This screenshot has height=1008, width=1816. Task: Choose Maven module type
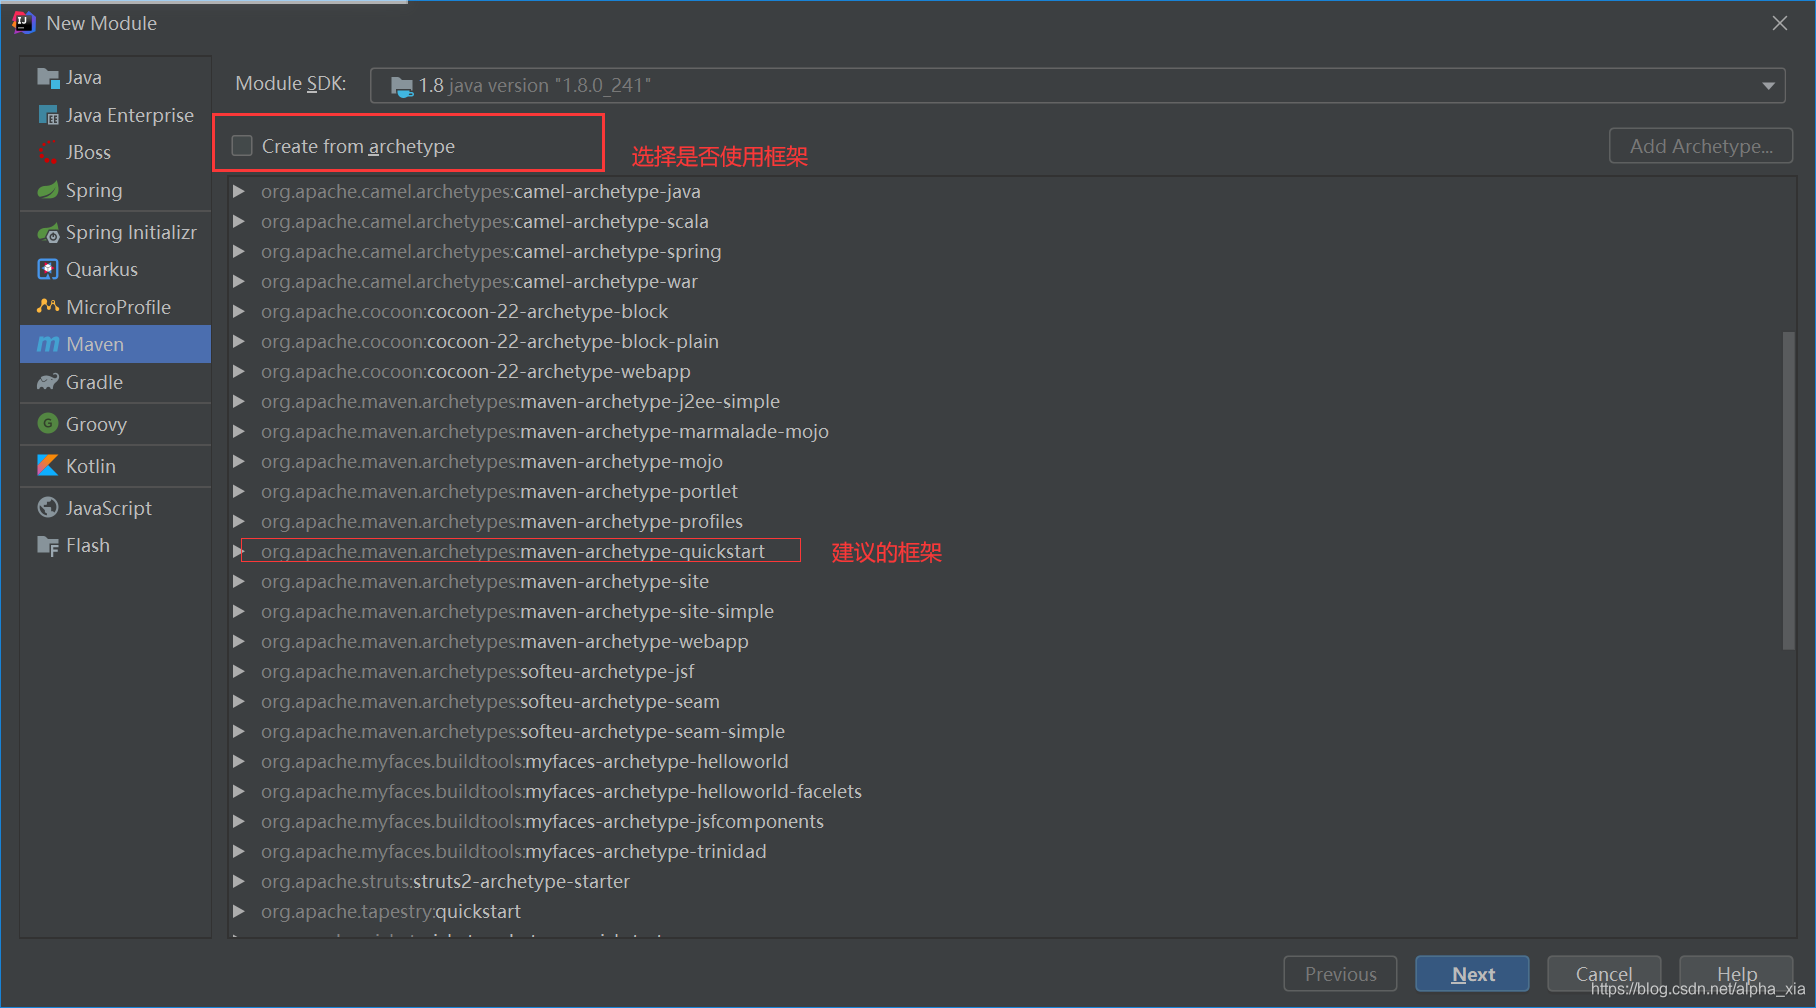tap(115, 345)
